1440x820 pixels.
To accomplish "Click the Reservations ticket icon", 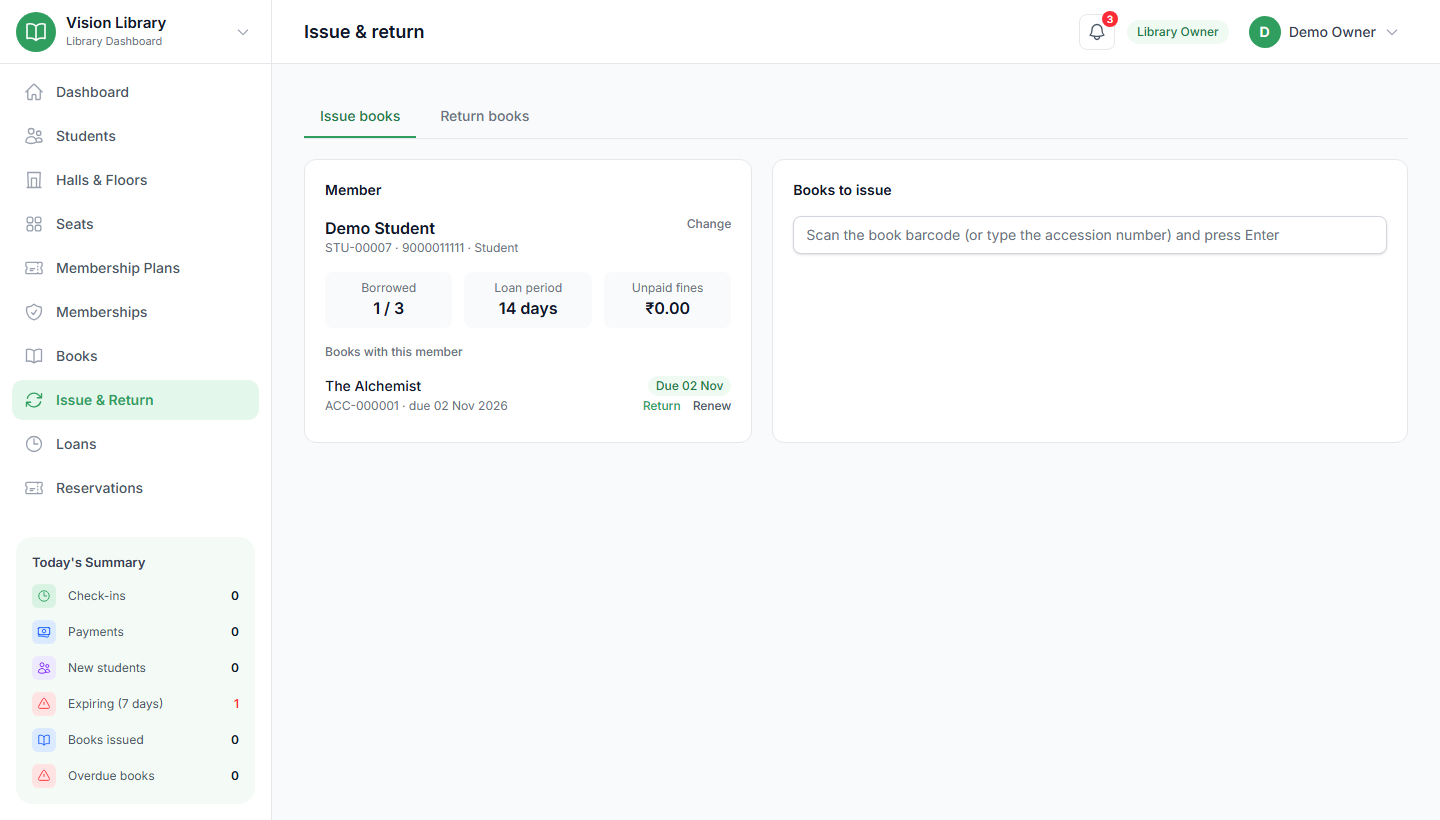I will (34, 488).
